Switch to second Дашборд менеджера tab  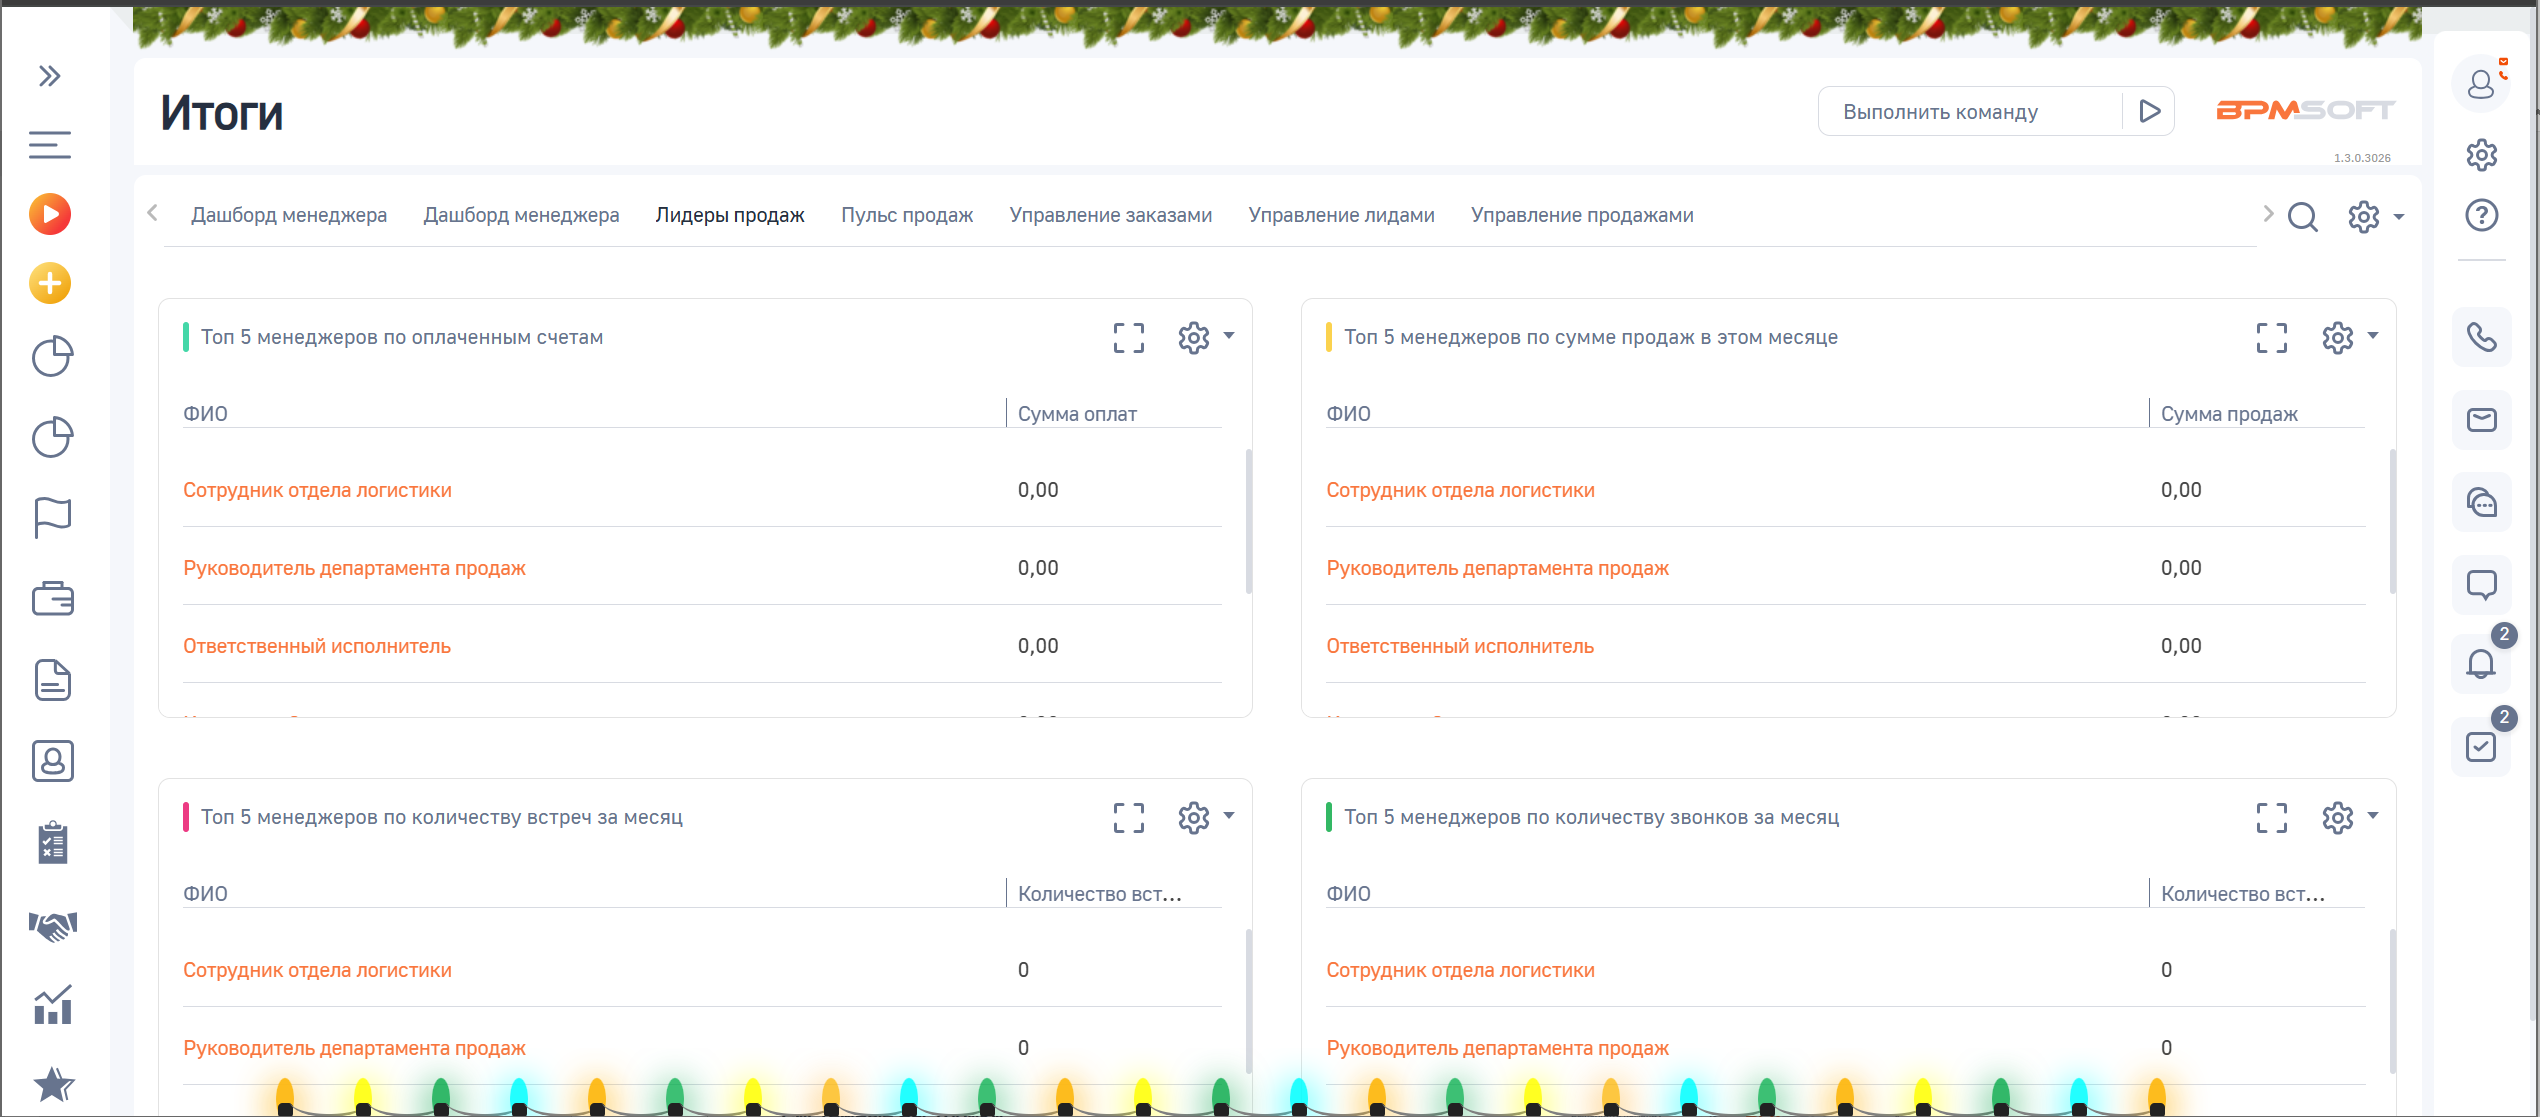pos(521,215)
